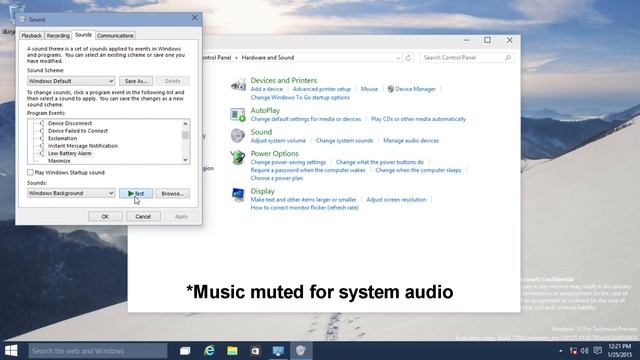
Task: Switch to the Recording tab
Action: (x=58, y=36)
